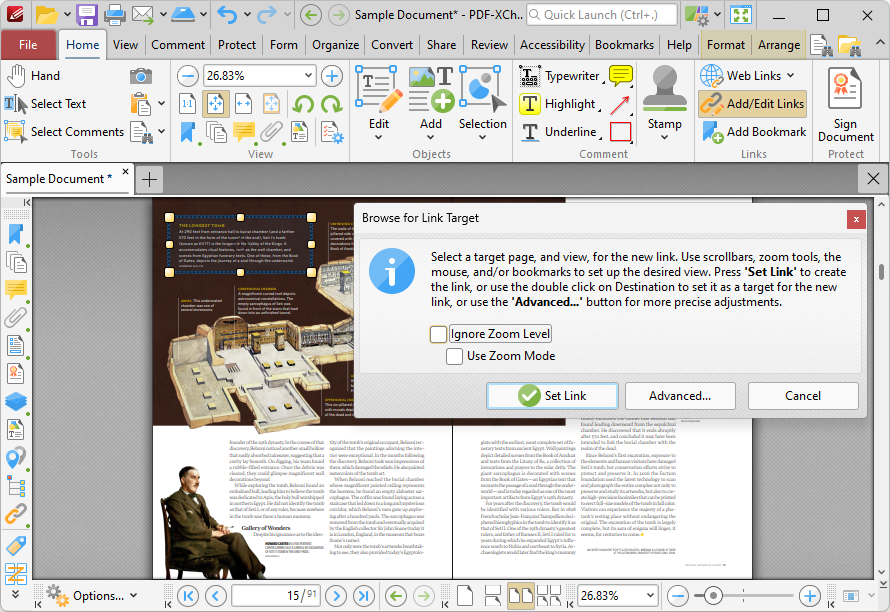Select the red Rectangle annotation tool

pos(620,132)
